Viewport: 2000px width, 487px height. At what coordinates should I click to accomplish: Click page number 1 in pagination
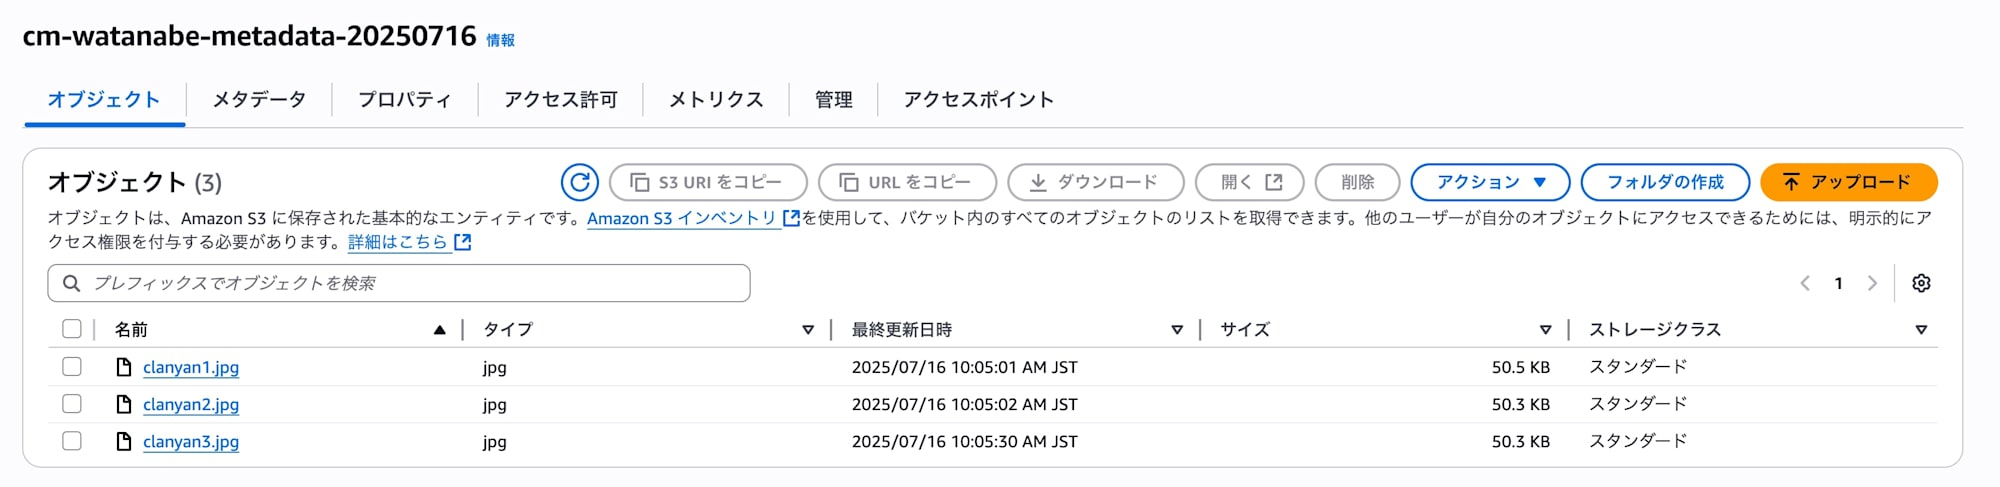pos(1838,283)
